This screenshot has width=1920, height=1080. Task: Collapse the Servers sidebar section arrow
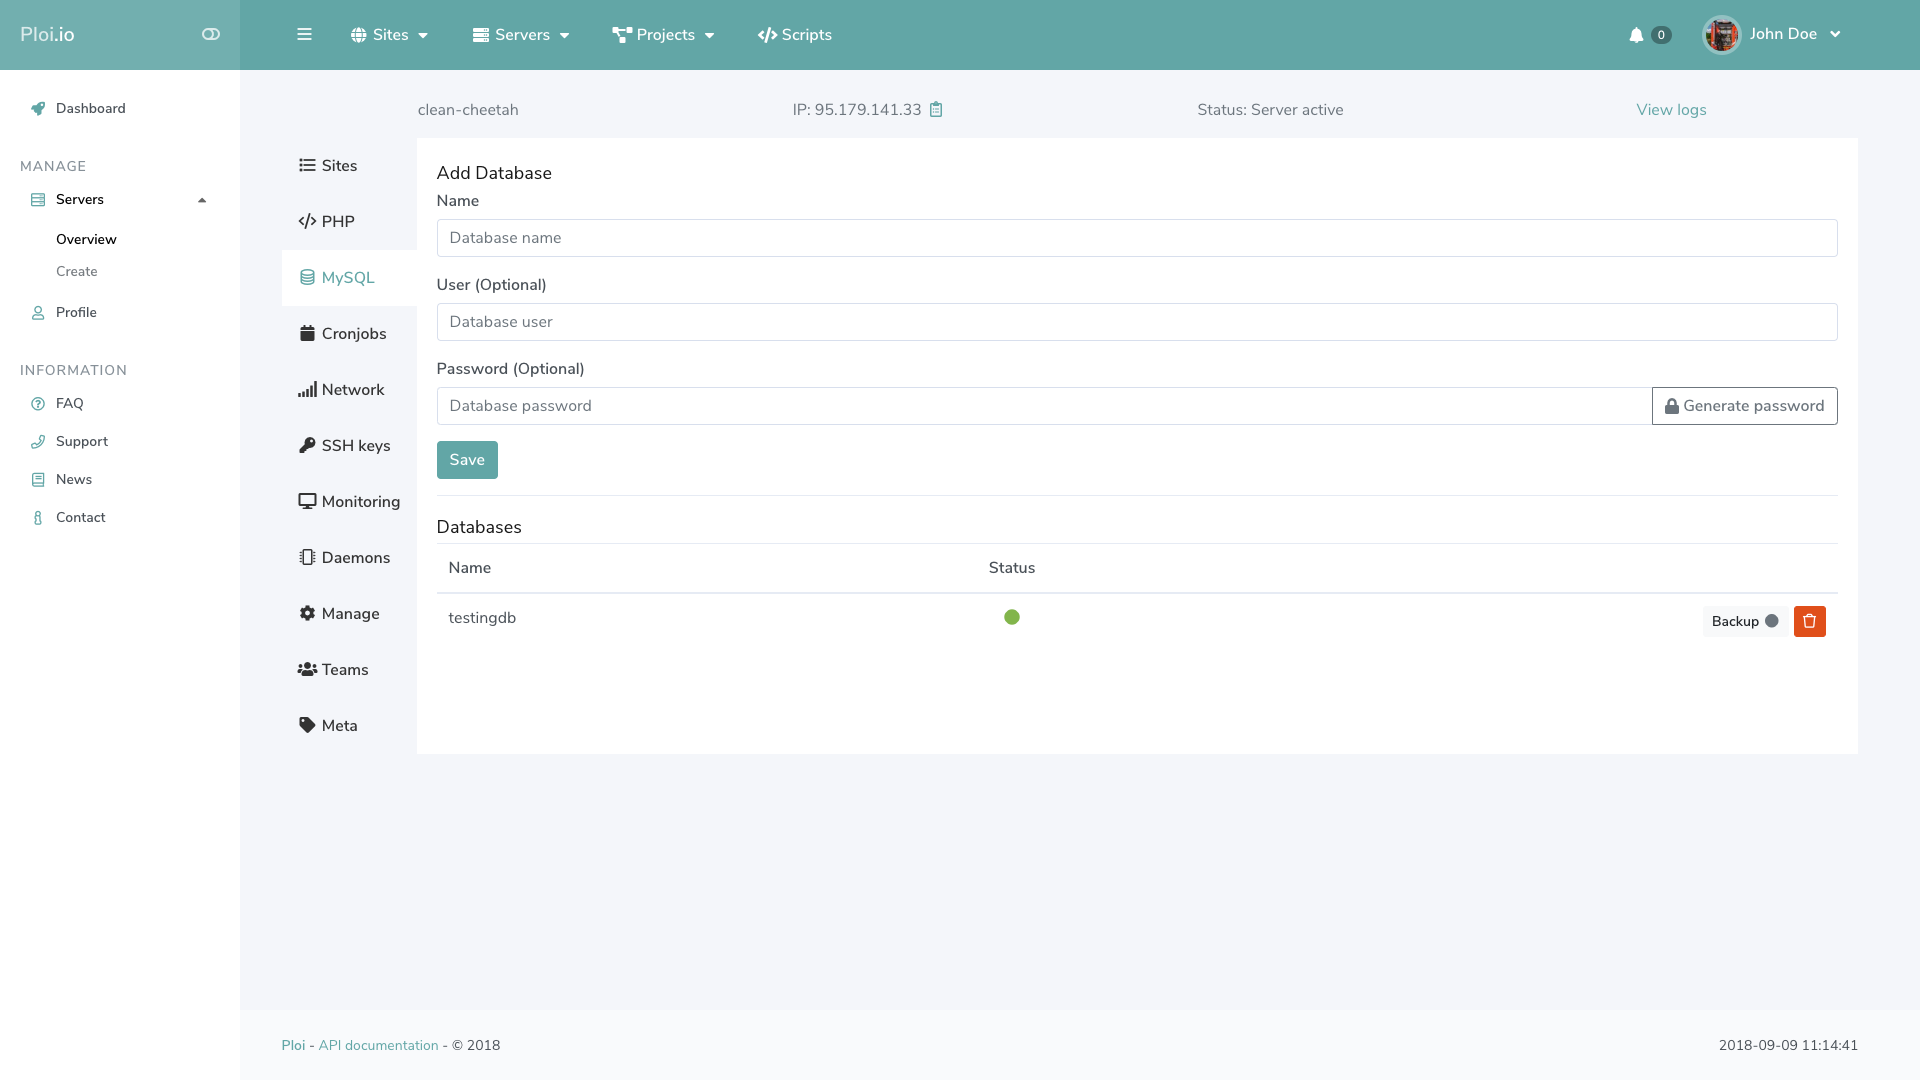point(202,200)
